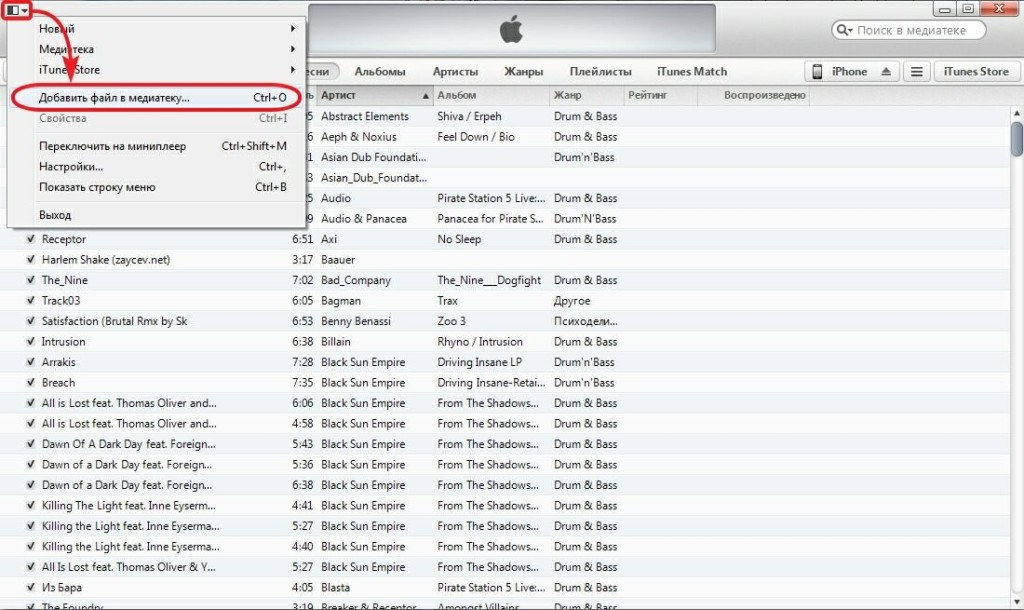Click the iPhone device icon

click(x=817, y=72)
